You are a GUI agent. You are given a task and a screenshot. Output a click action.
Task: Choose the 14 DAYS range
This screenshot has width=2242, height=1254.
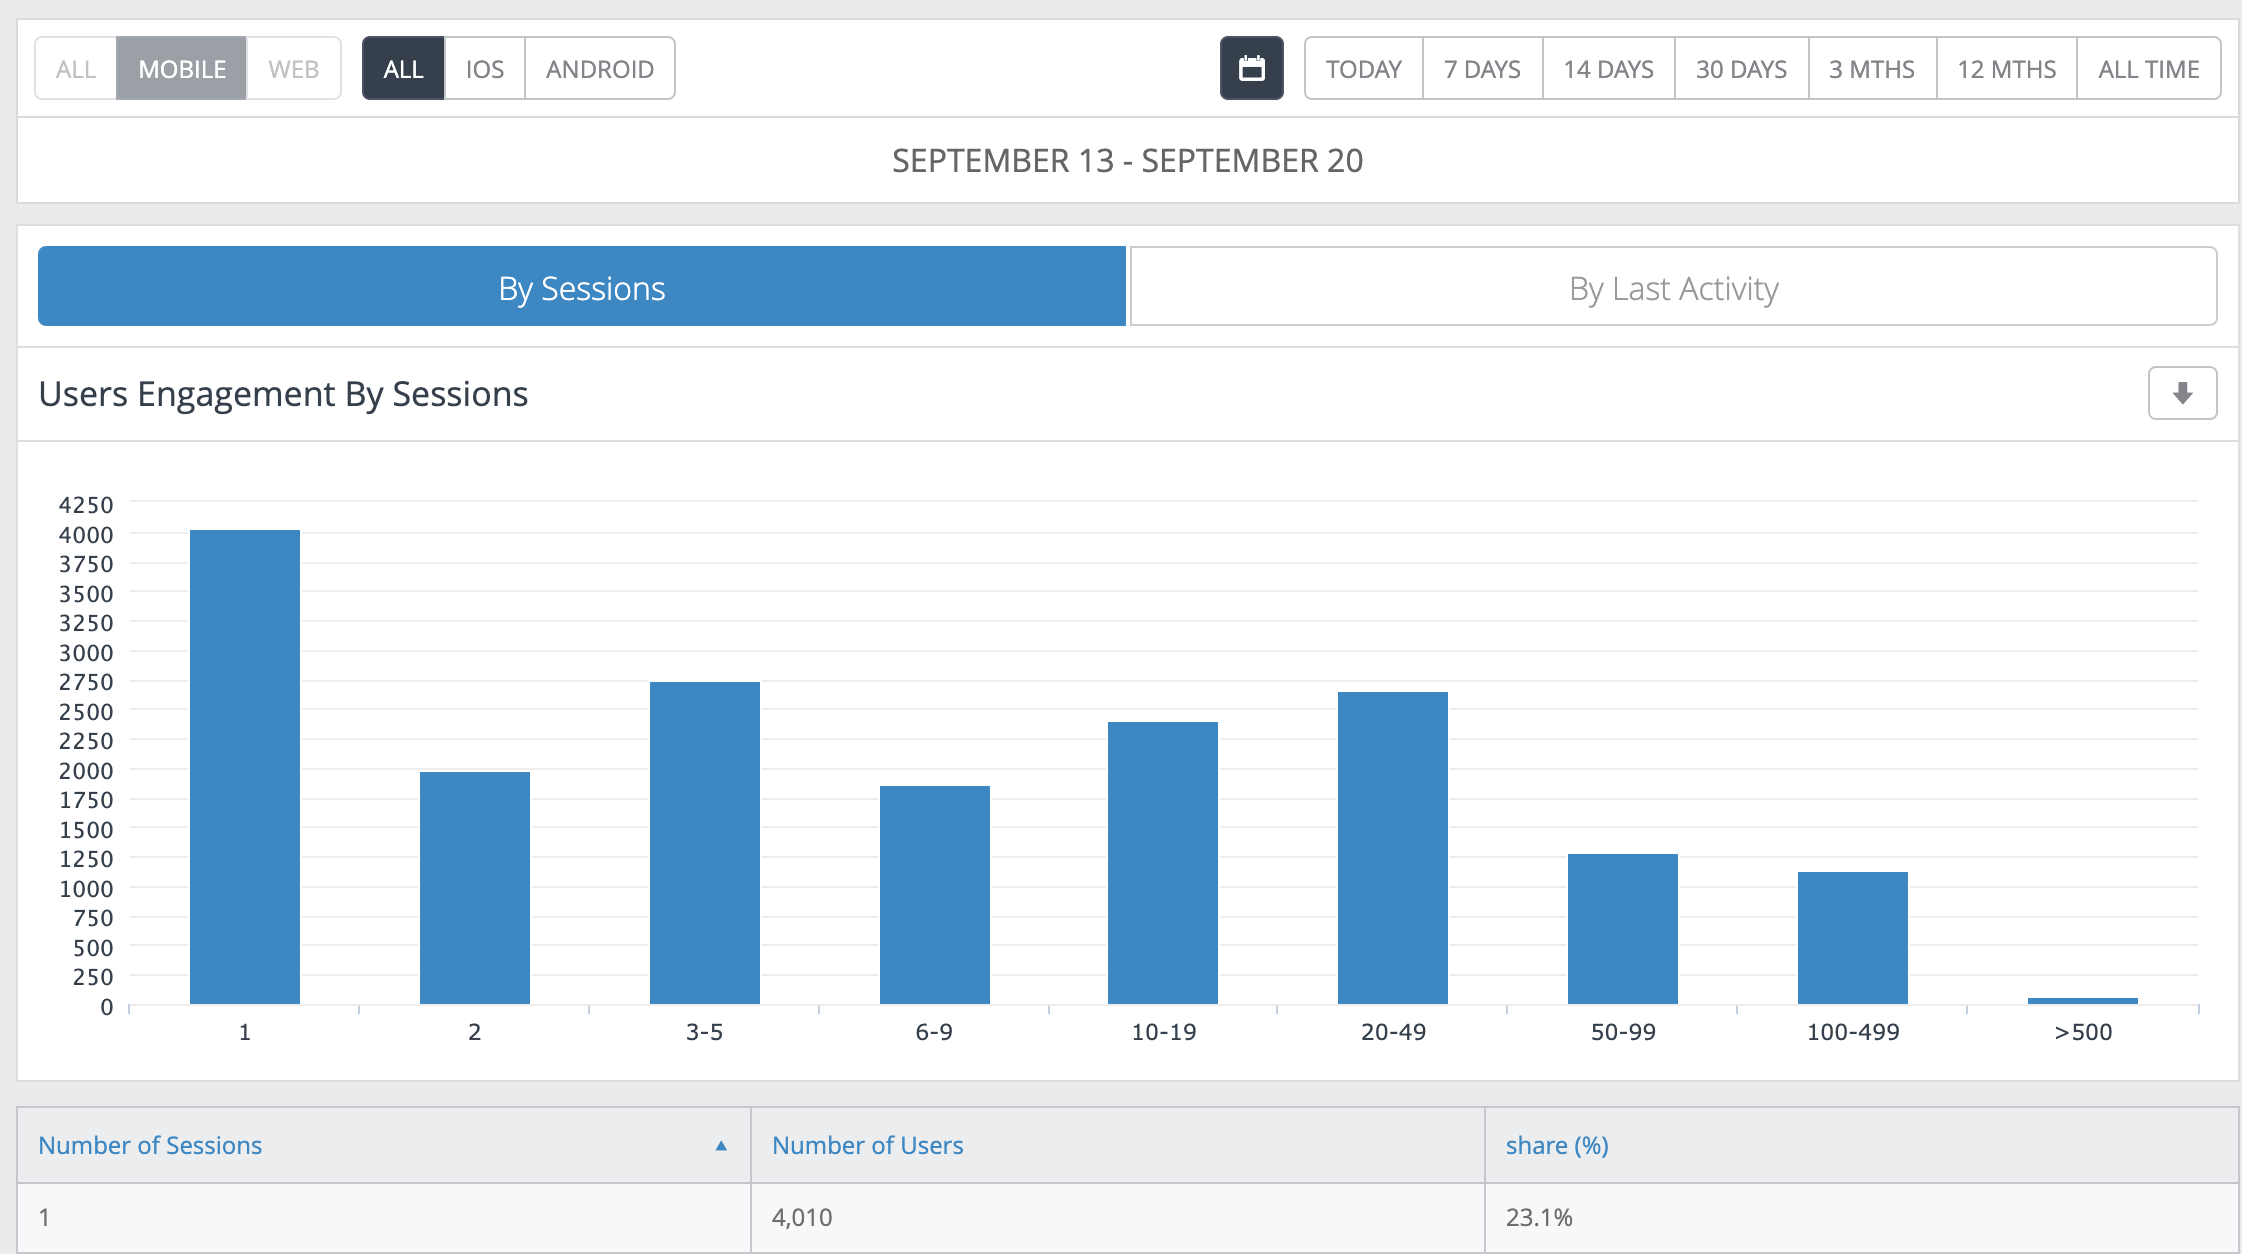click(x=1608, y=69)
